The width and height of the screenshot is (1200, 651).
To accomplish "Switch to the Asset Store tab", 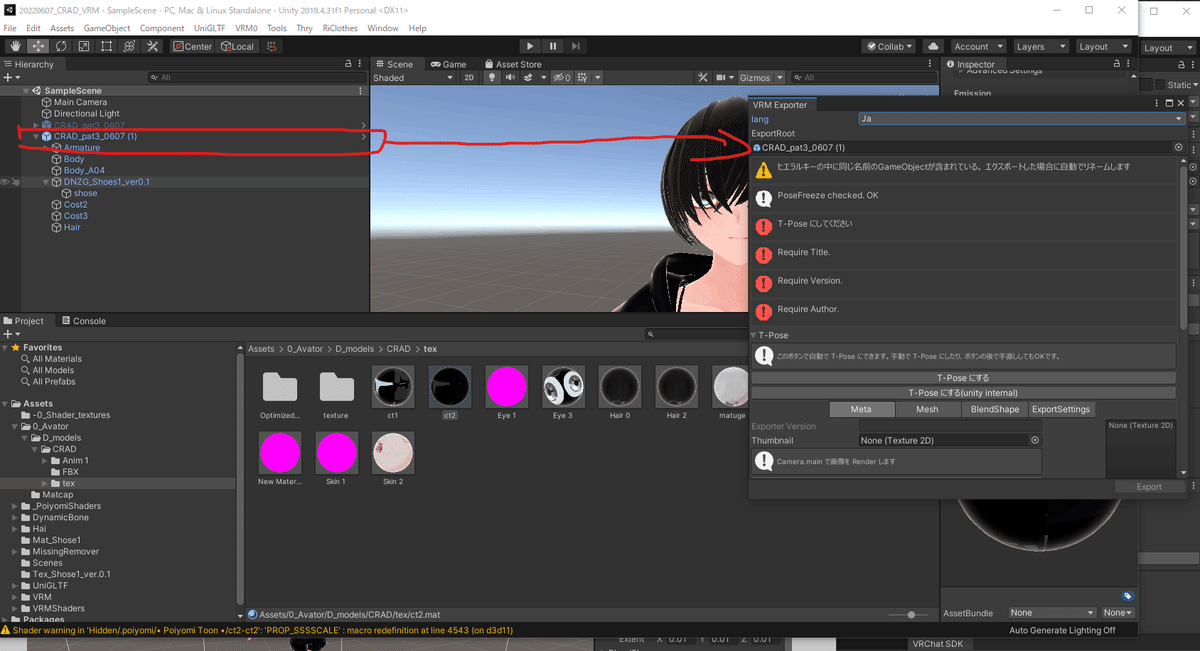I will (514, 64).
